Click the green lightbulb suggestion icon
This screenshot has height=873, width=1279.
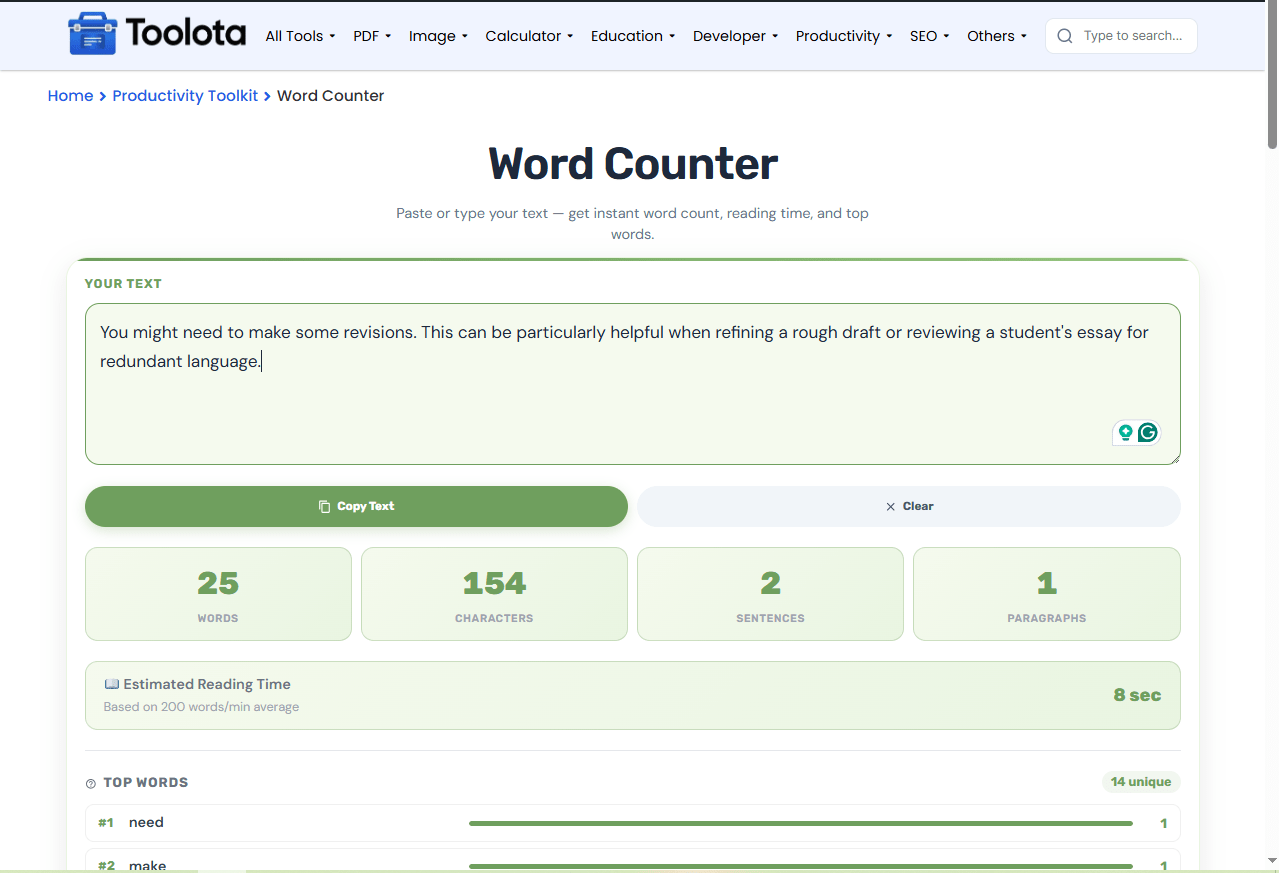1125,432
